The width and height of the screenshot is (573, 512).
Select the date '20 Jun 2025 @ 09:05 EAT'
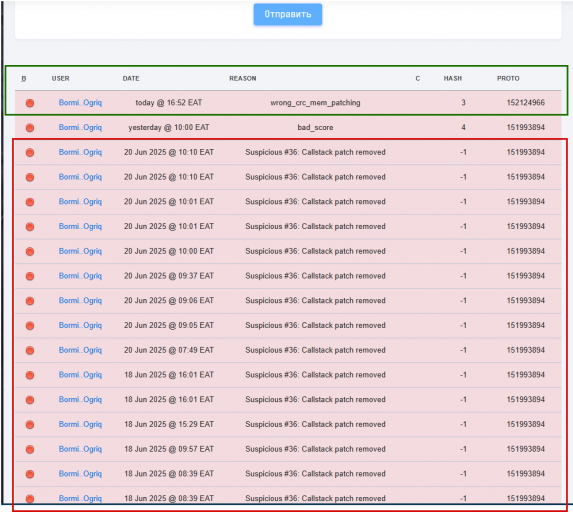click(x=169, y=325)
